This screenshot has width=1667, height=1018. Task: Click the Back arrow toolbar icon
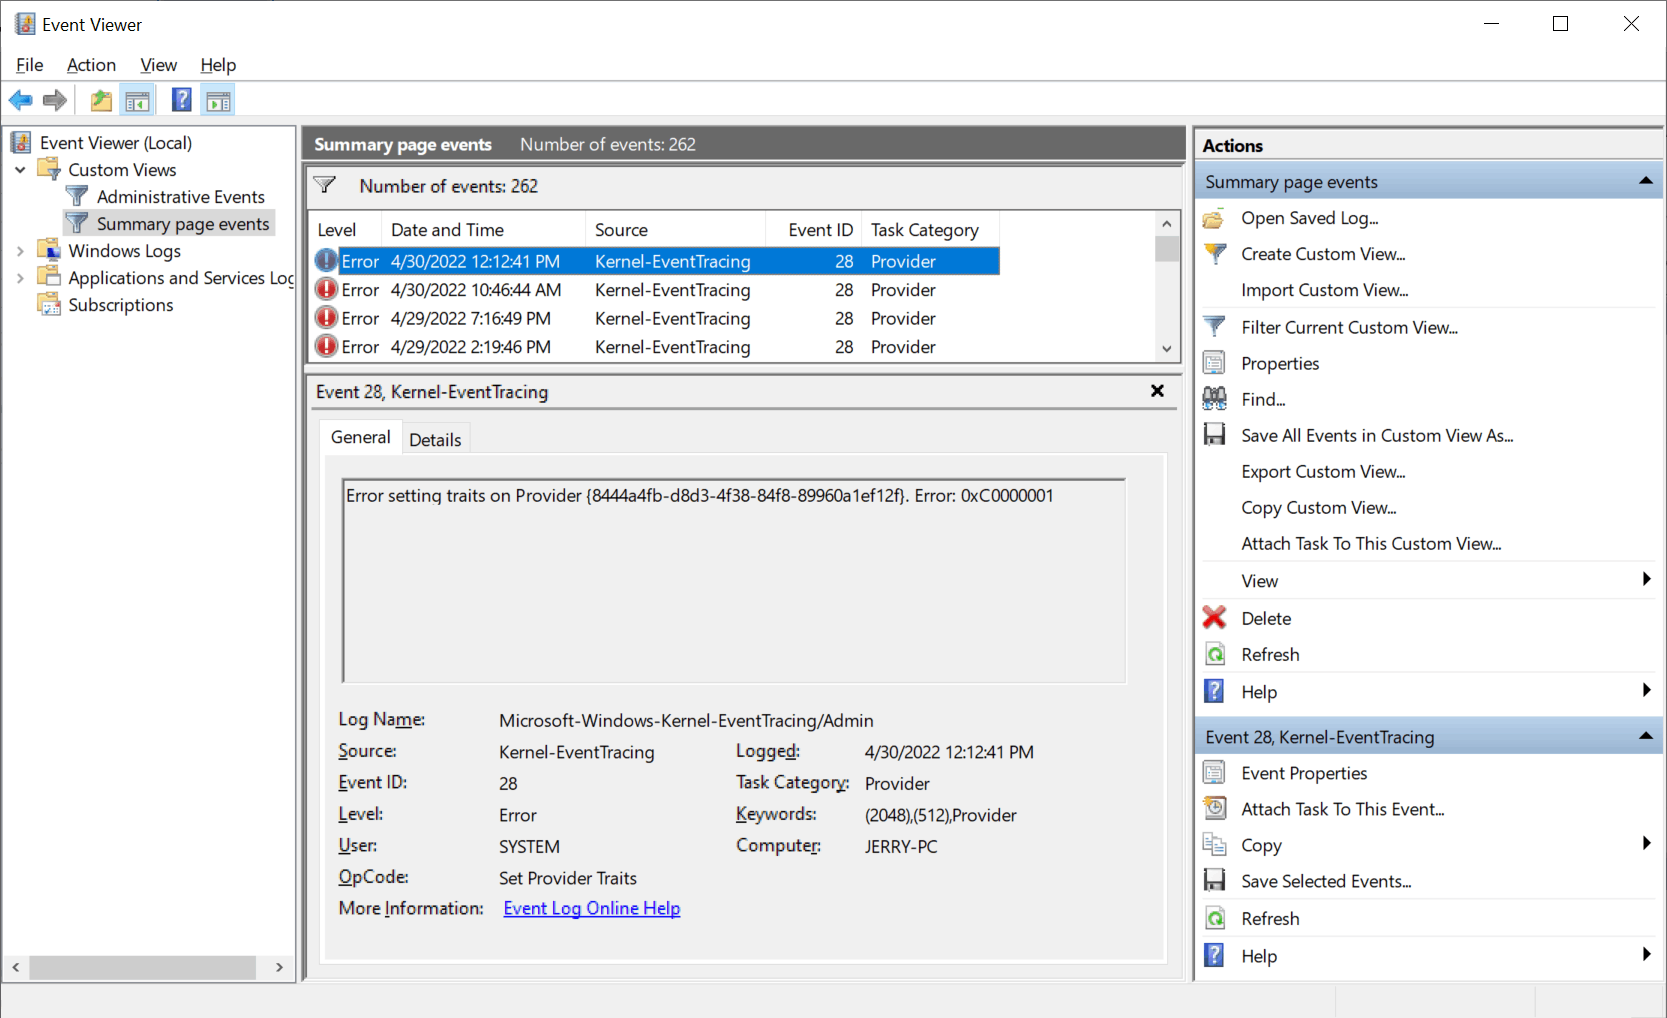pos(20,100)
